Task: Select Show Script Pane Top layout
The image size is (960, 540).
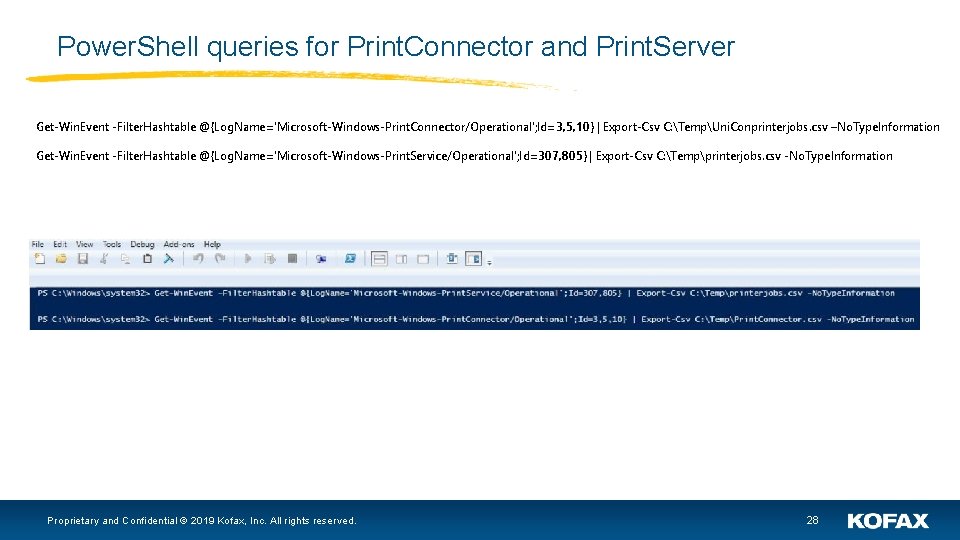Action: tap(379, 258)
